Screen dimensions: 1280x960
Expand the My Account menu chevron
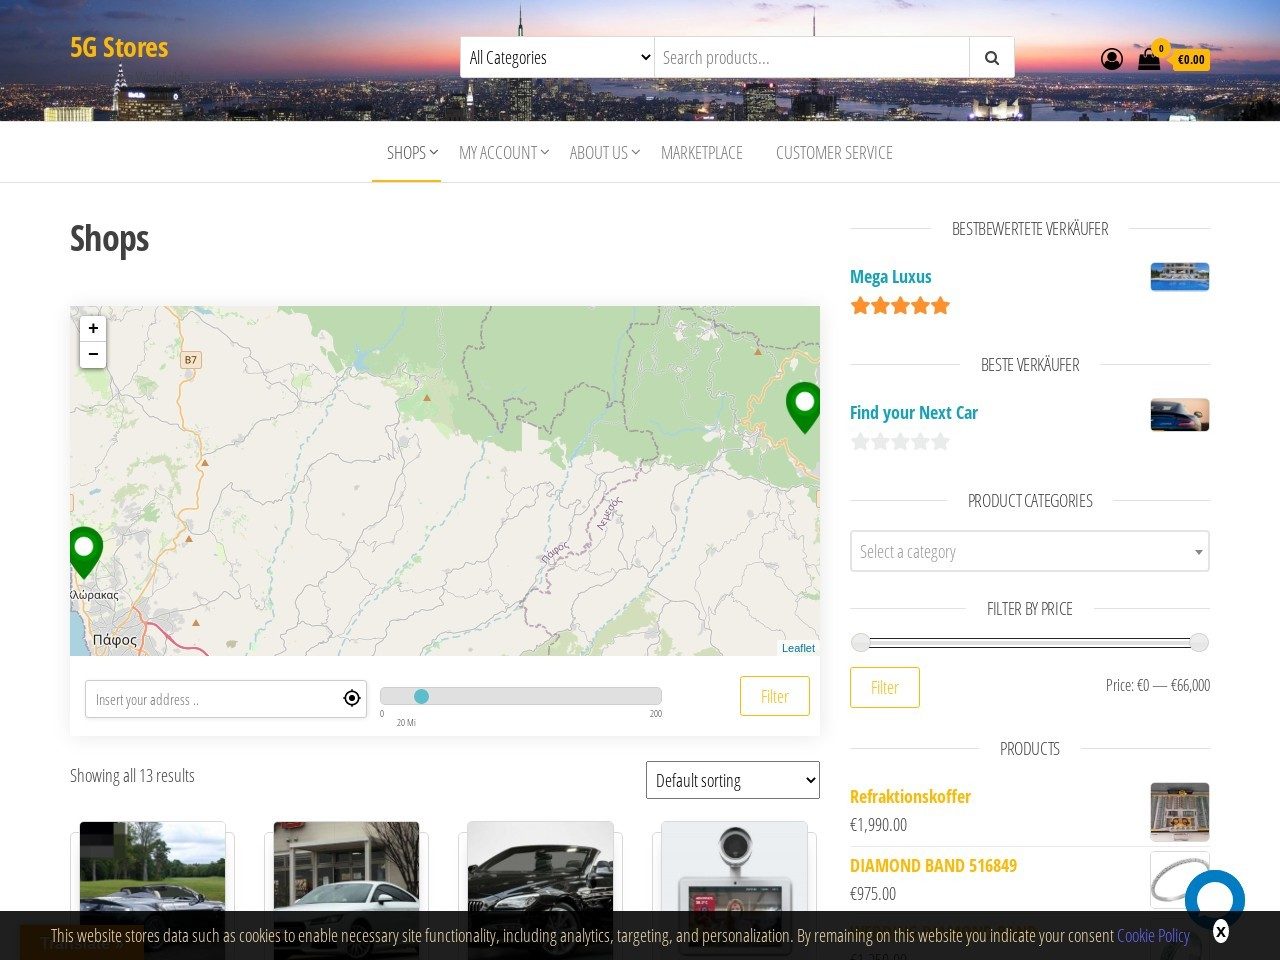pyautogui.click(x=545, y=152)
